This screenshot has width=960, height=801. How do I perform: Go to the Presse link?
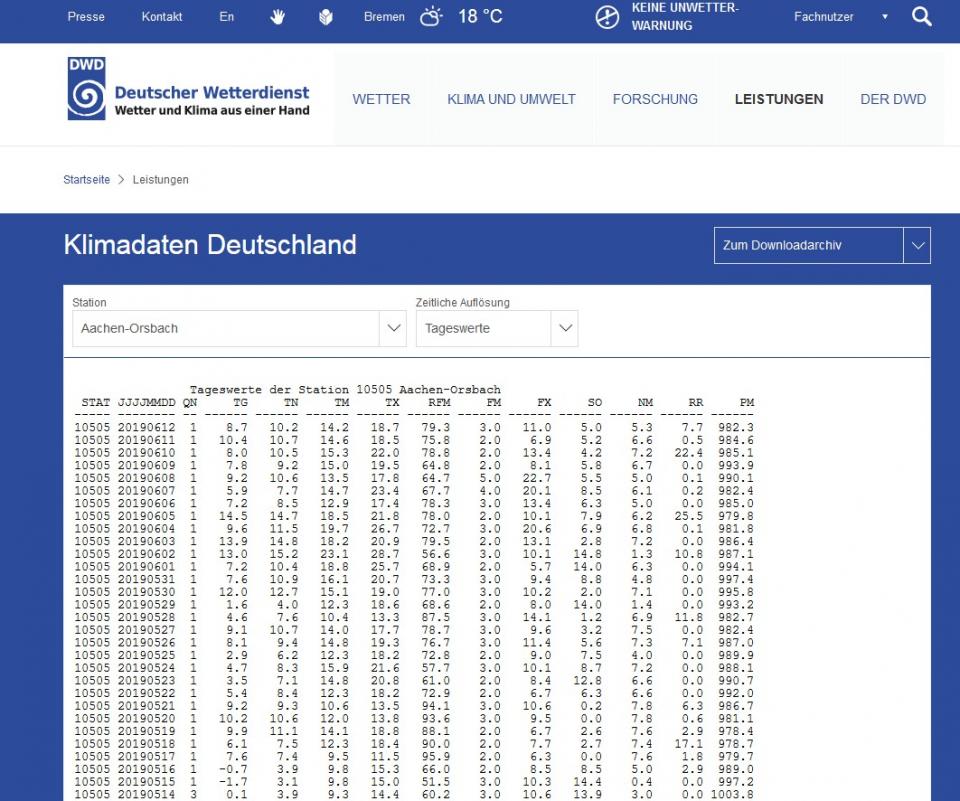click(x=86, y=17)
